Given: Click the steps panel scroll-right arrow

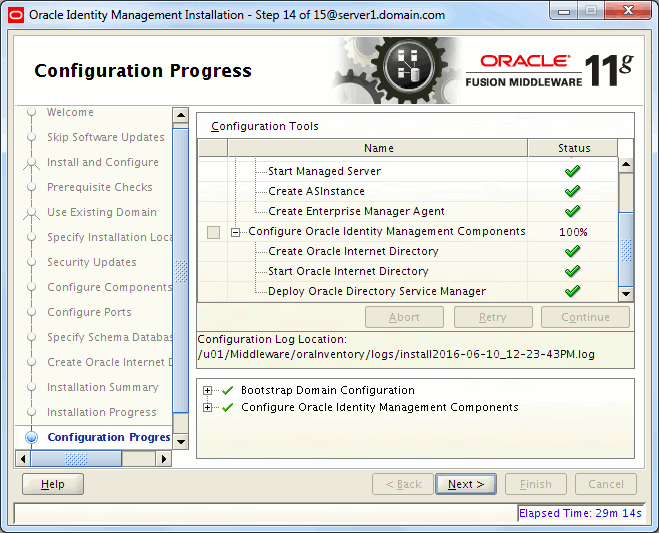Looking at the screenshot, I should (x=163, y=459).
